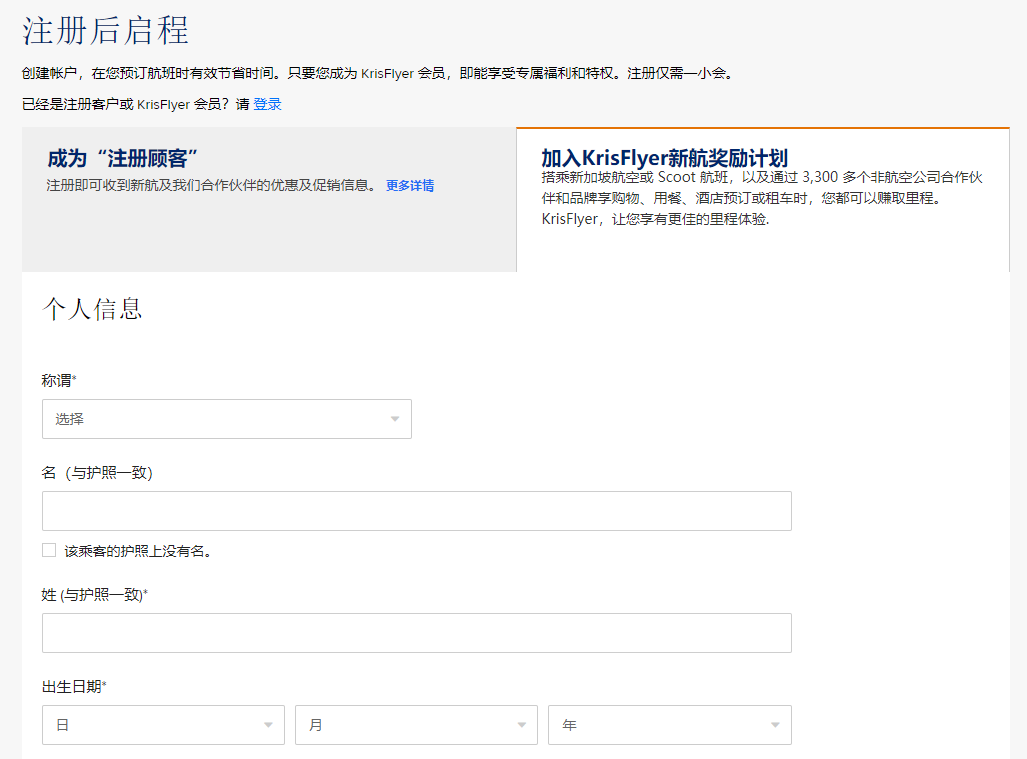Switch to the 成为"注册顾客" tab

click(x=124, y=159)
